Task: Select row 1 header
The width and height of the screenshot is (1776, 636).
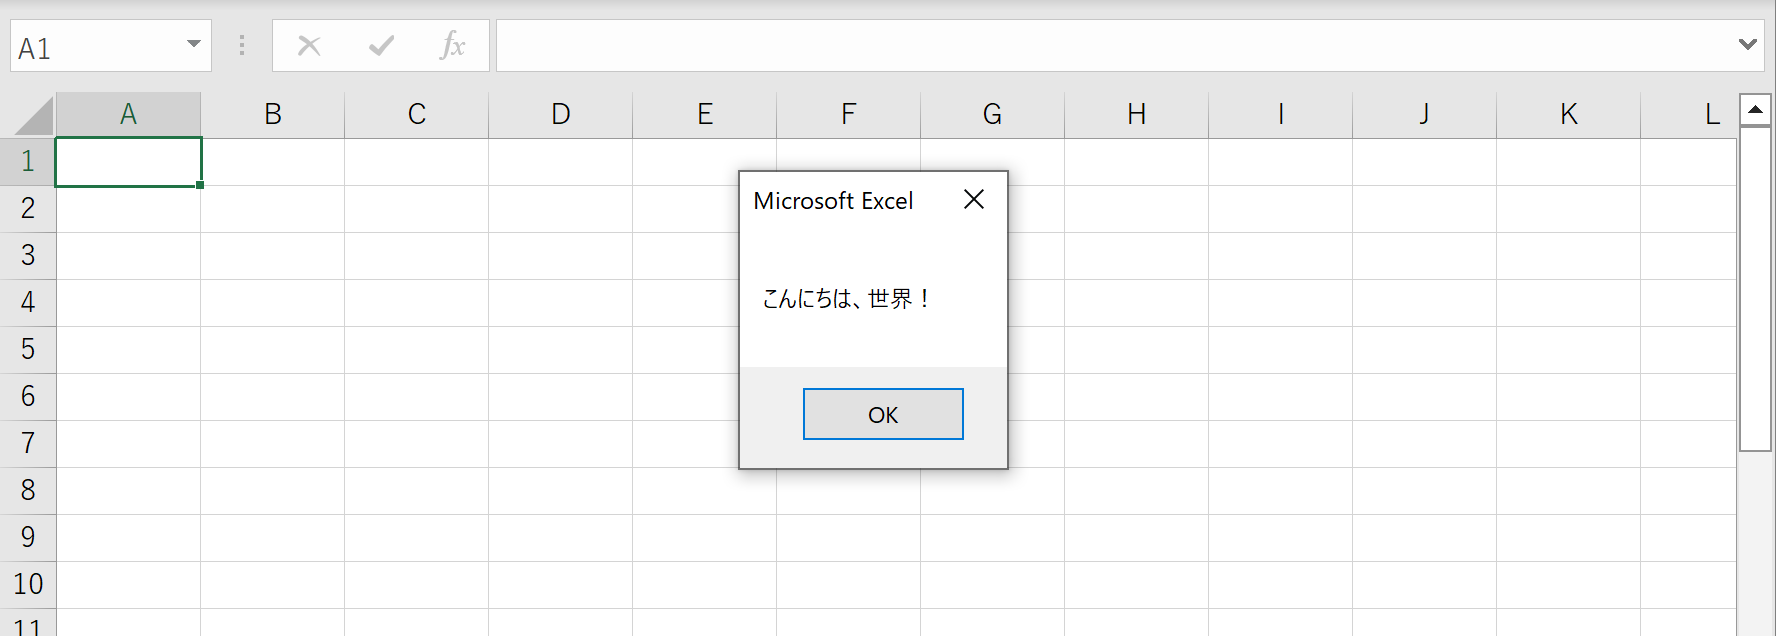Action: [28, 161]
